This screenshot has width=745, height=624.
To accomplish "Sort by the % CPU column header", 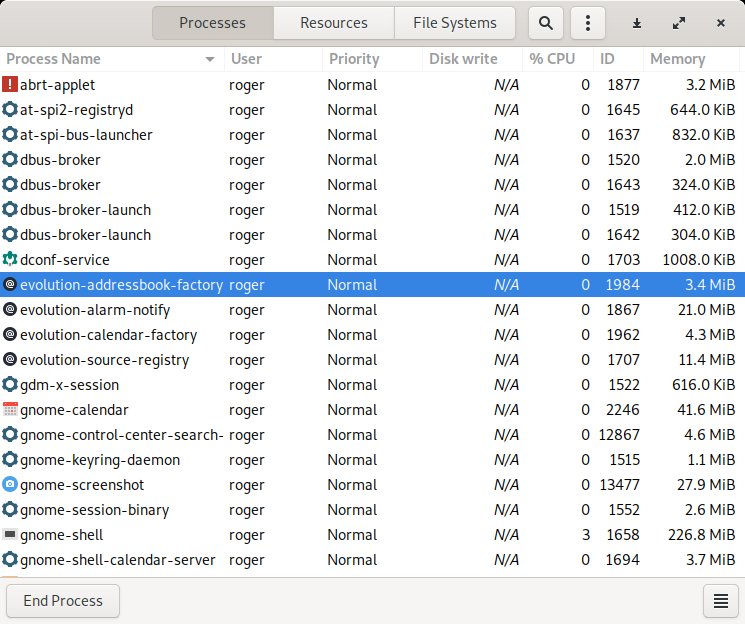I will pos(552,59).
